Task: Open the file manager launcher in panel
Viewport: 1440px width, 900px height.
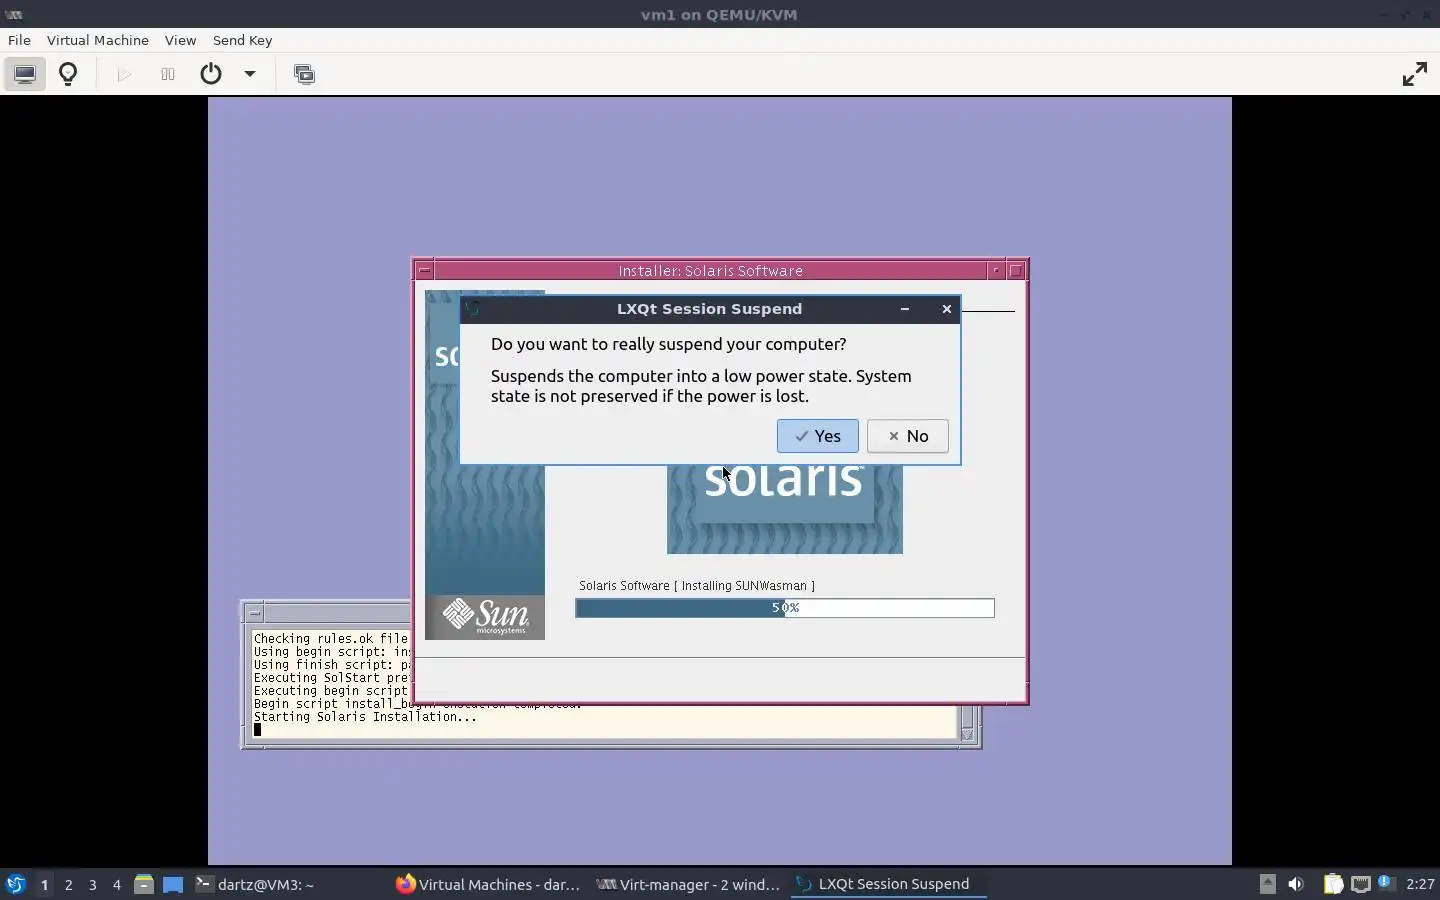Action: 144,884
